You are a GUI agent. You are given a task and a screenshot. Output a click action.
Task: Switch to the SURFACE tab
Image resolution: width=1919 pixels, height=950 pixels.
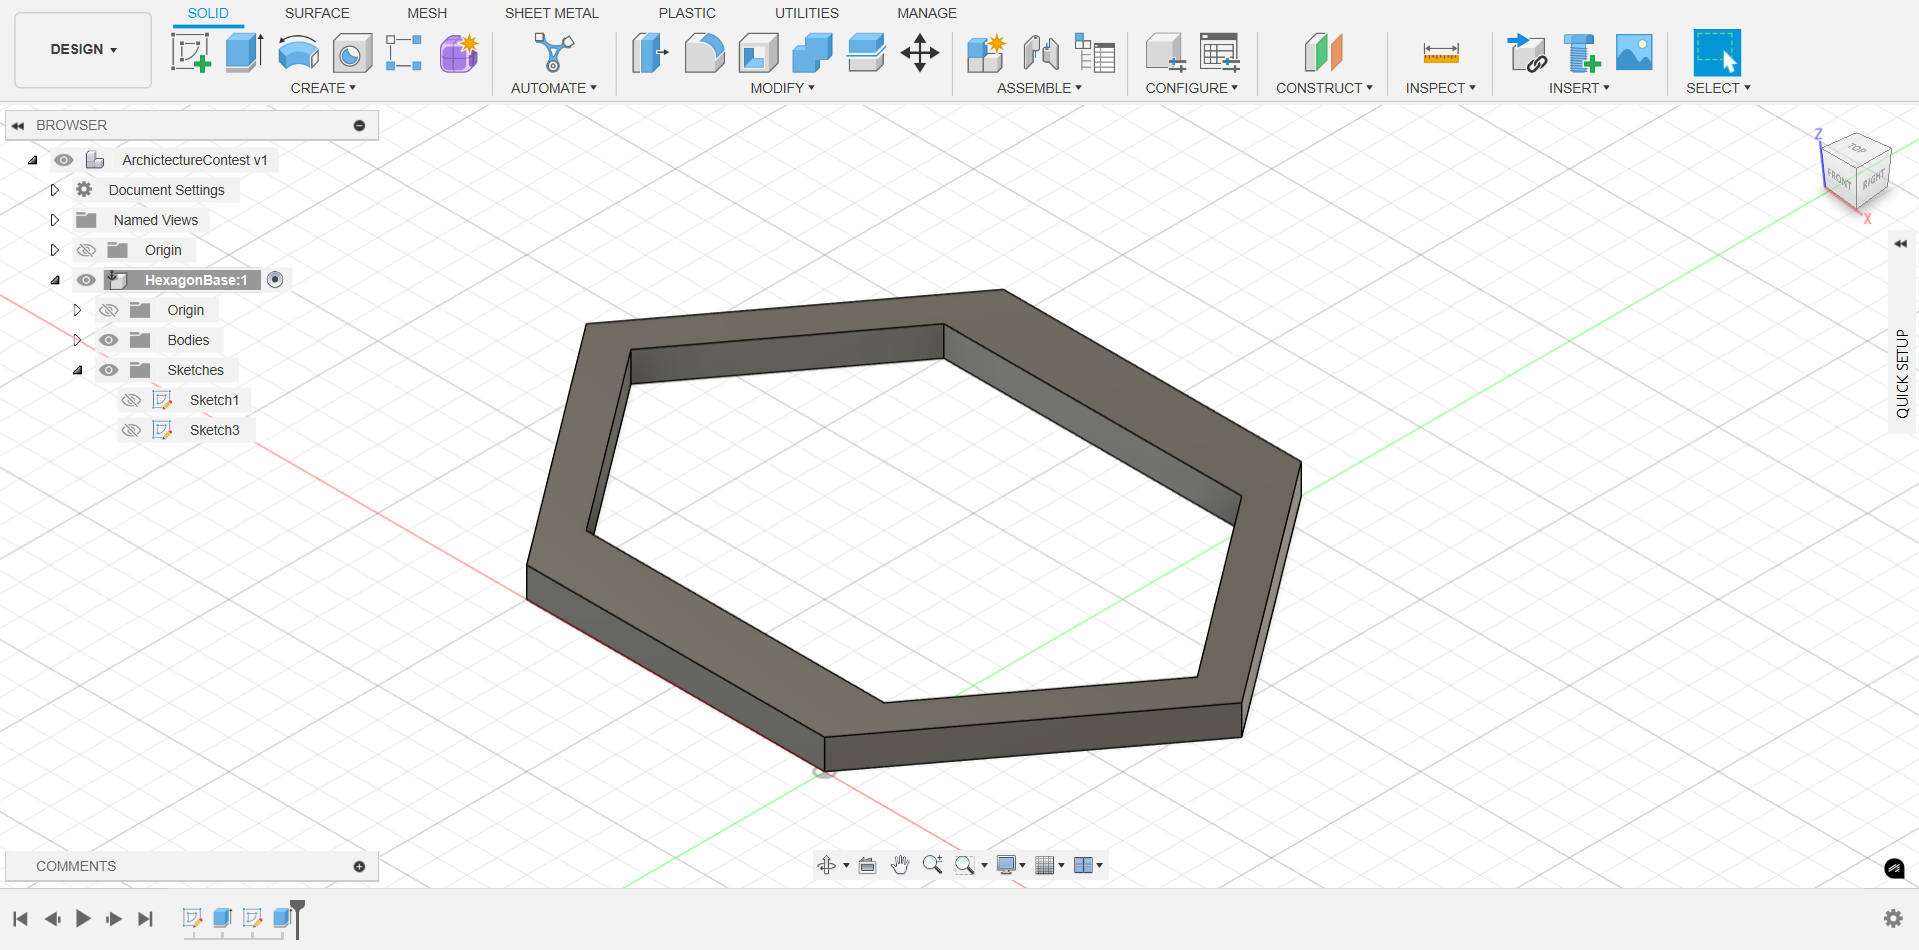pos(317,13)
